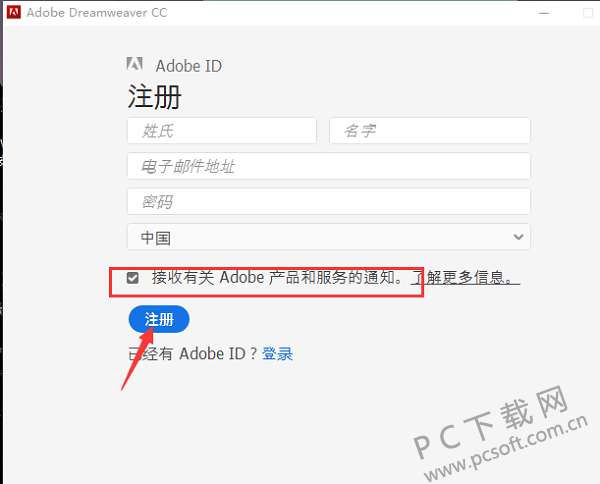Minimize the Adobe Dreamweaver CC window

click(544, 13)
